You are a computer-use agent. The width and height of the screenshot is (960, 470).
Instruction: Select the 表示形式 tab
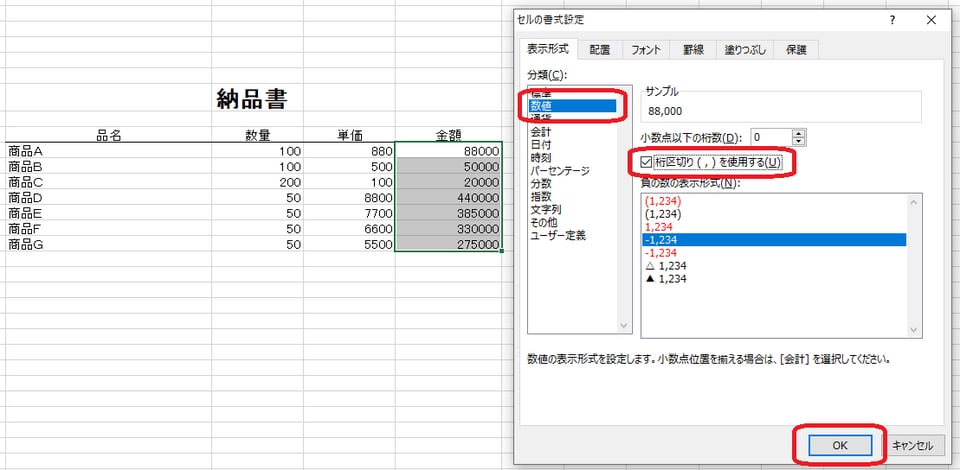pyautogui.click(x=548, y=49)
